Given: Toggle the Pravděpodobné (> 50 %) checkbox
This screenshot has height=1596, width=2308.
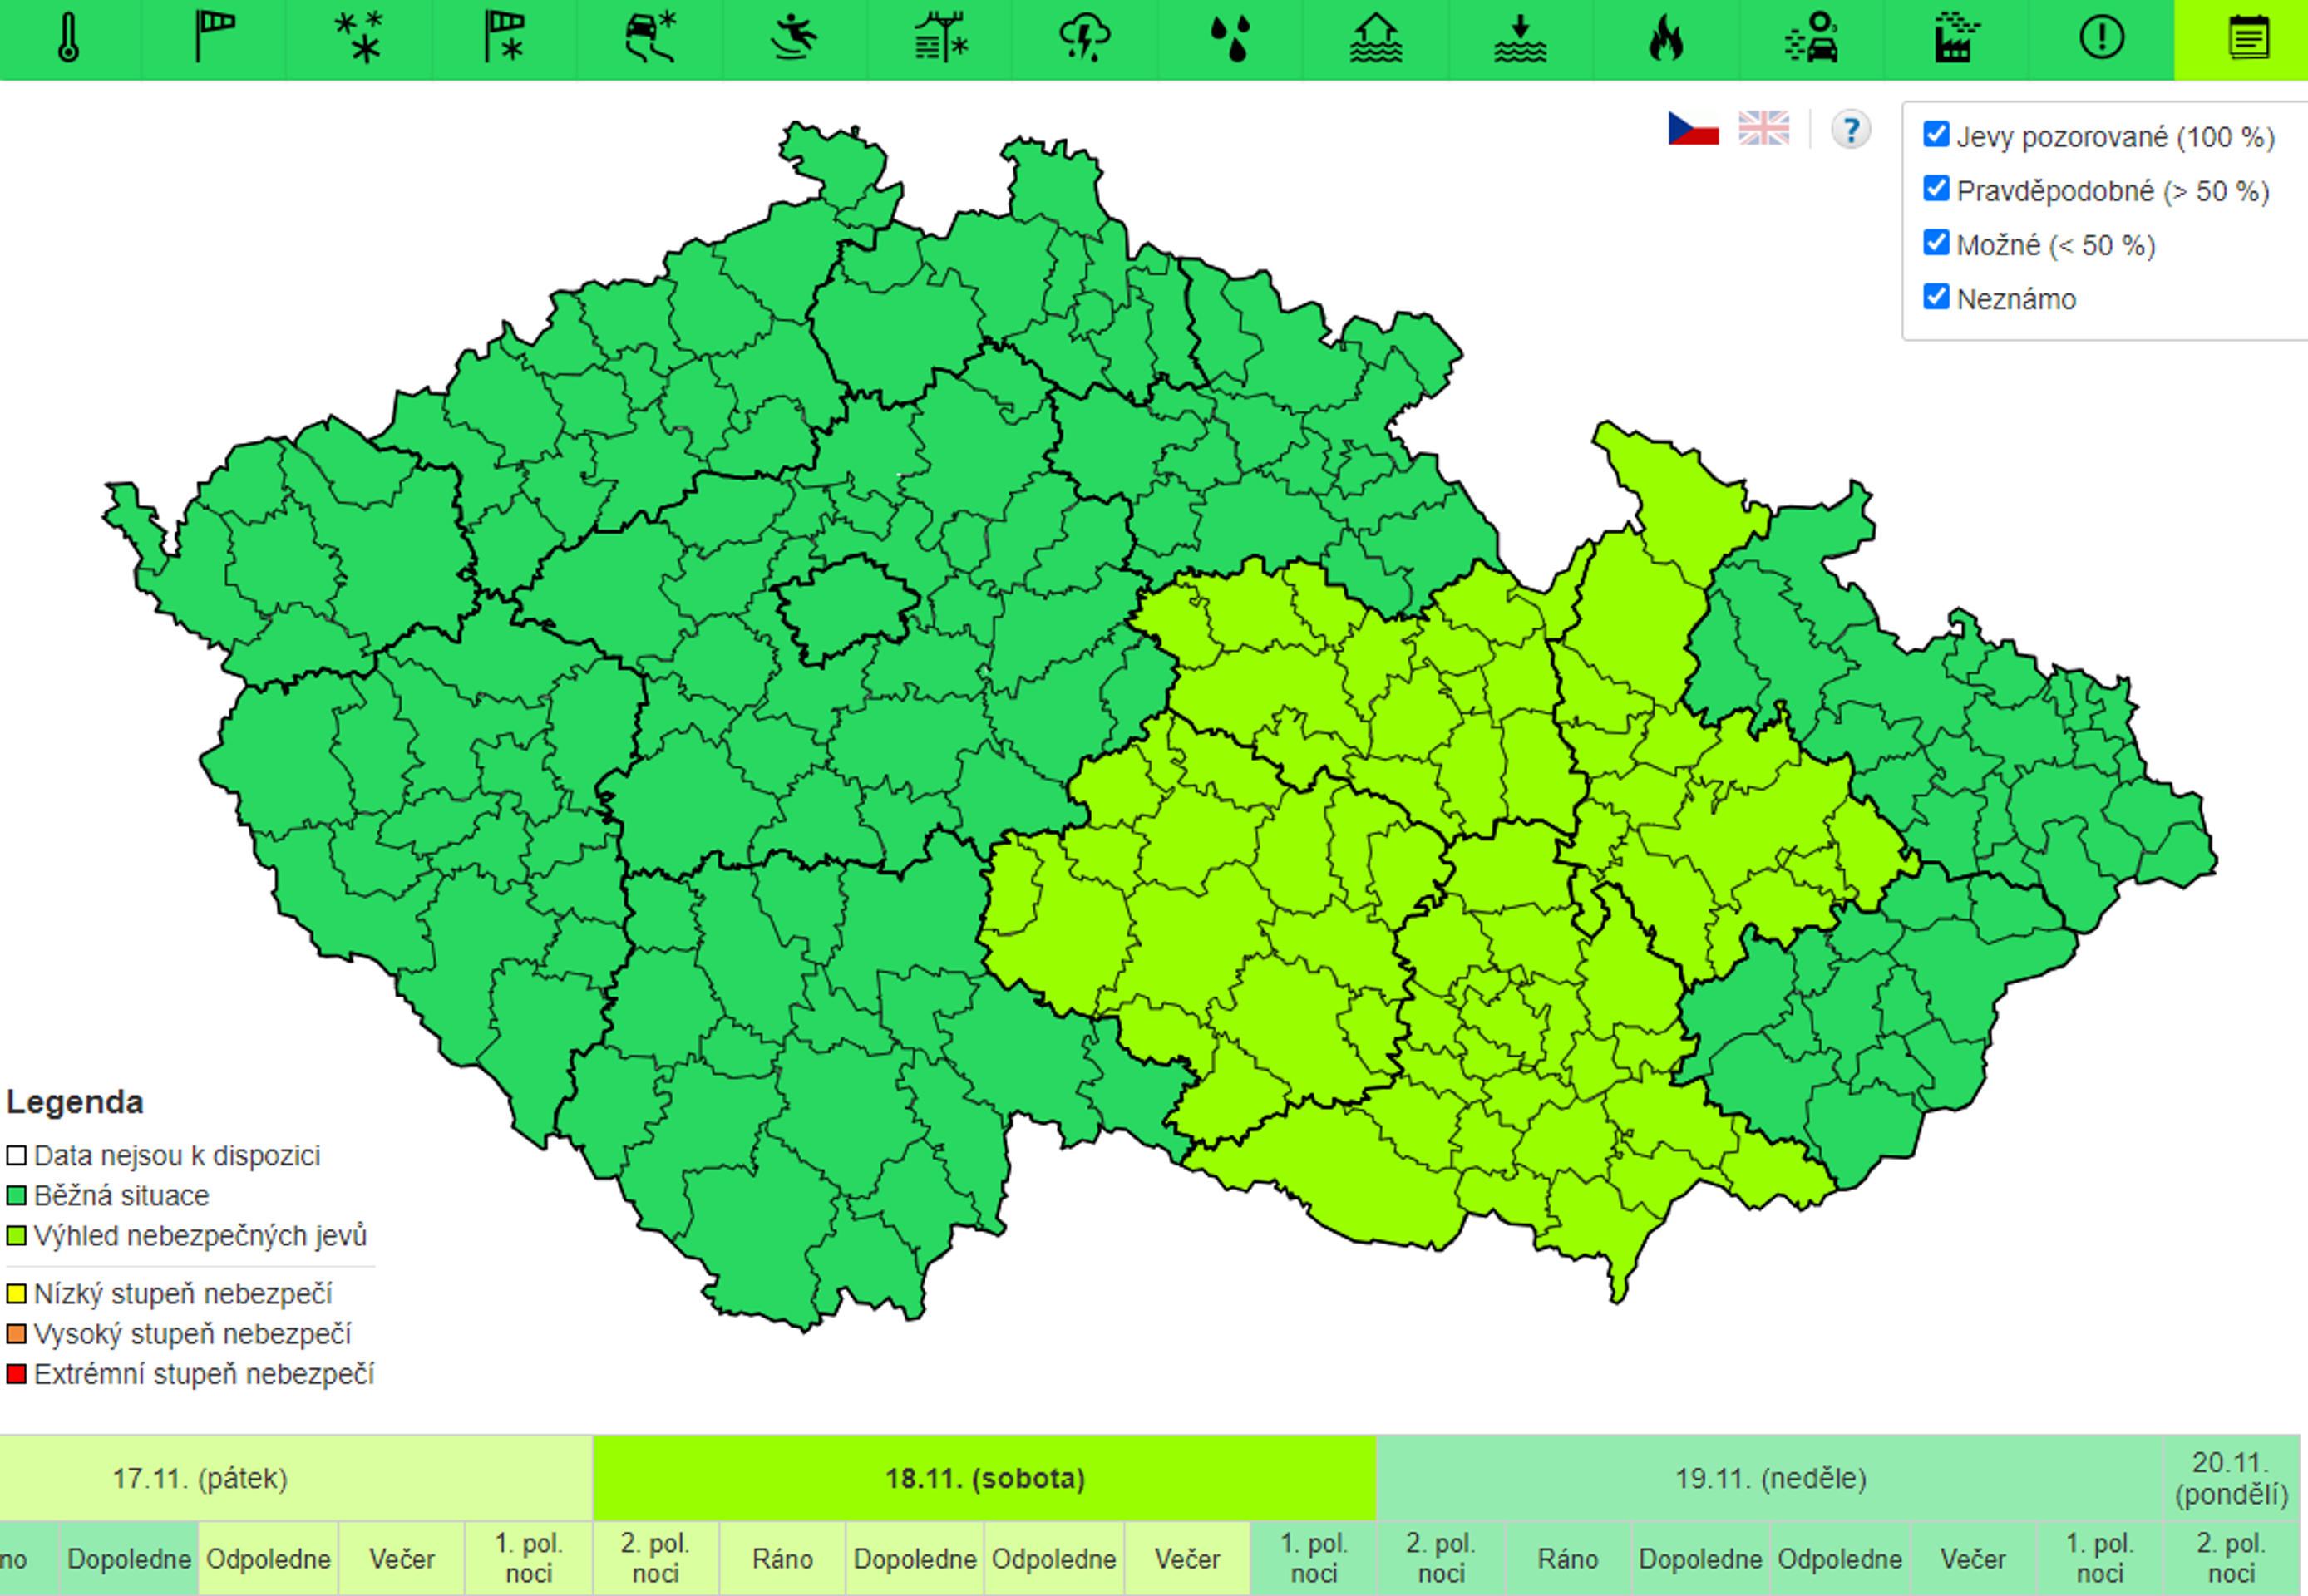Looking at the screenshot, I should click(1936, 188).
